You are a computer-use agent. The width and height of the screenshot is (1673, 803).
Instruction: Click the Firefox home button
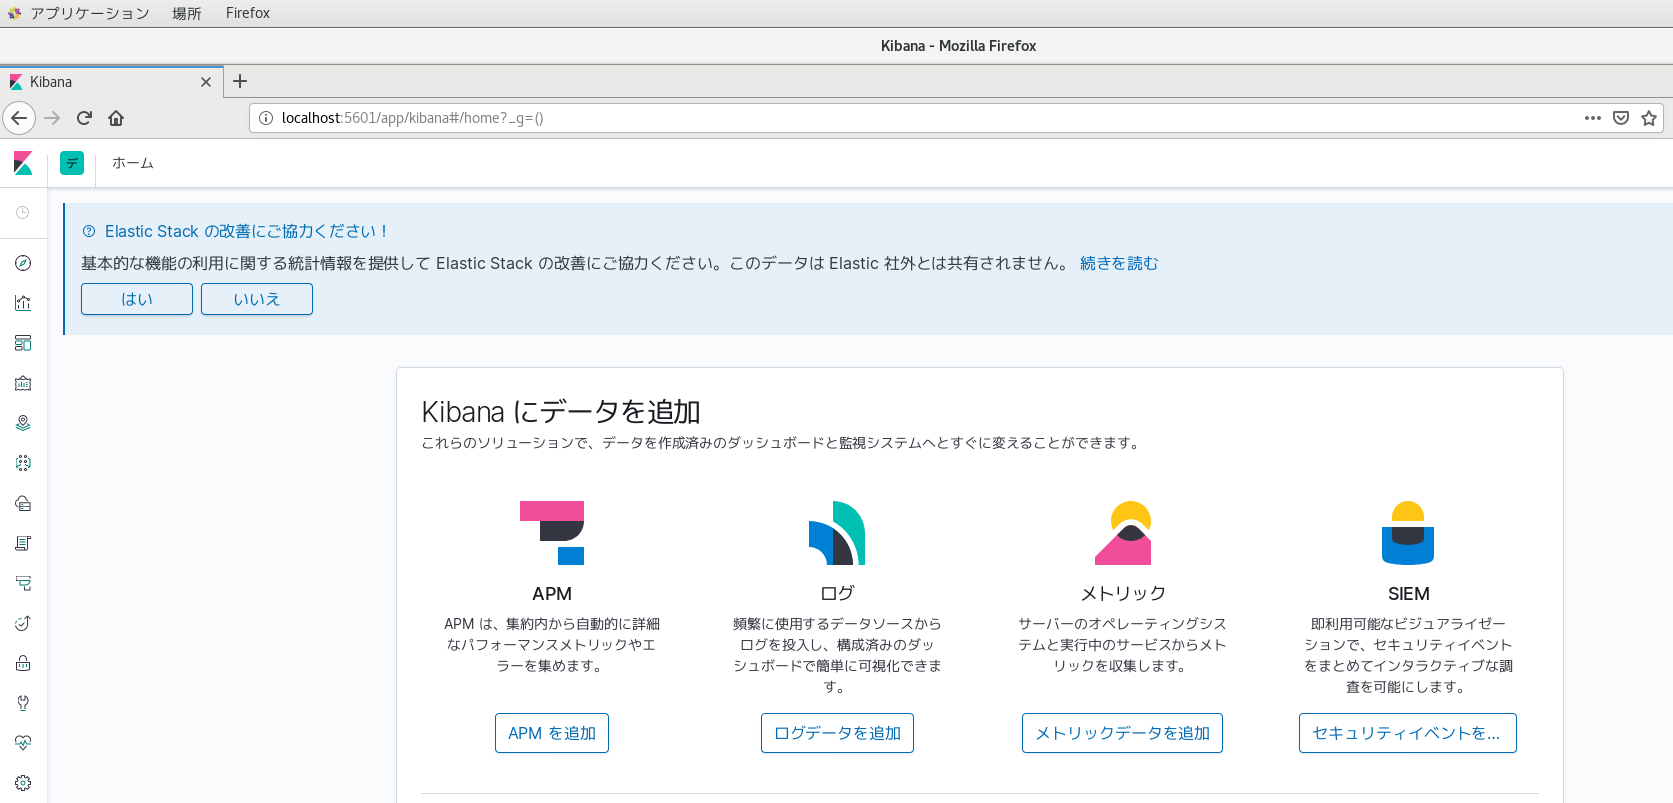point(116,118)
